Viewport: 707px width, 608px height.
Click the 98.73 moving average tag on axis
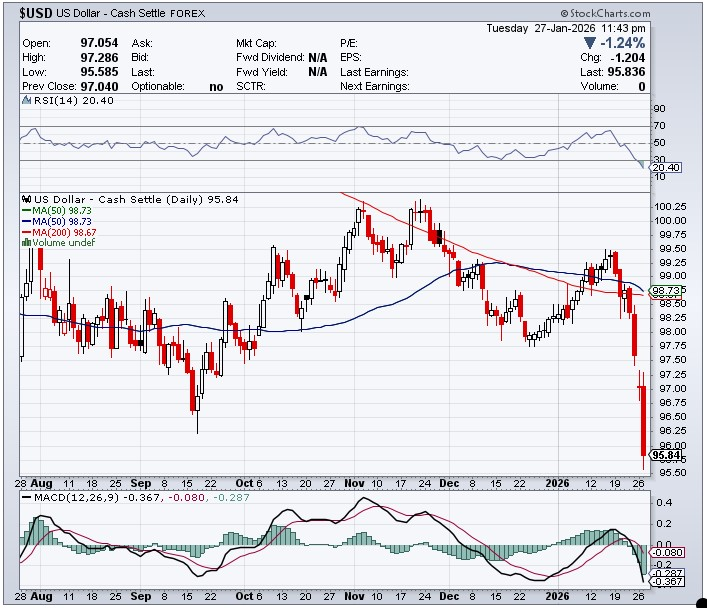pyautogui.click(x=666, y=291)
